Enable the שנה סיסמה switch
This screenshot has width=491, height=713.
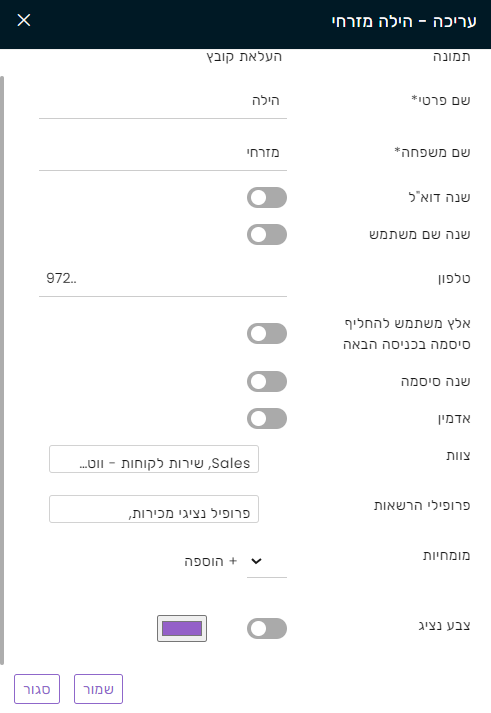267,381
